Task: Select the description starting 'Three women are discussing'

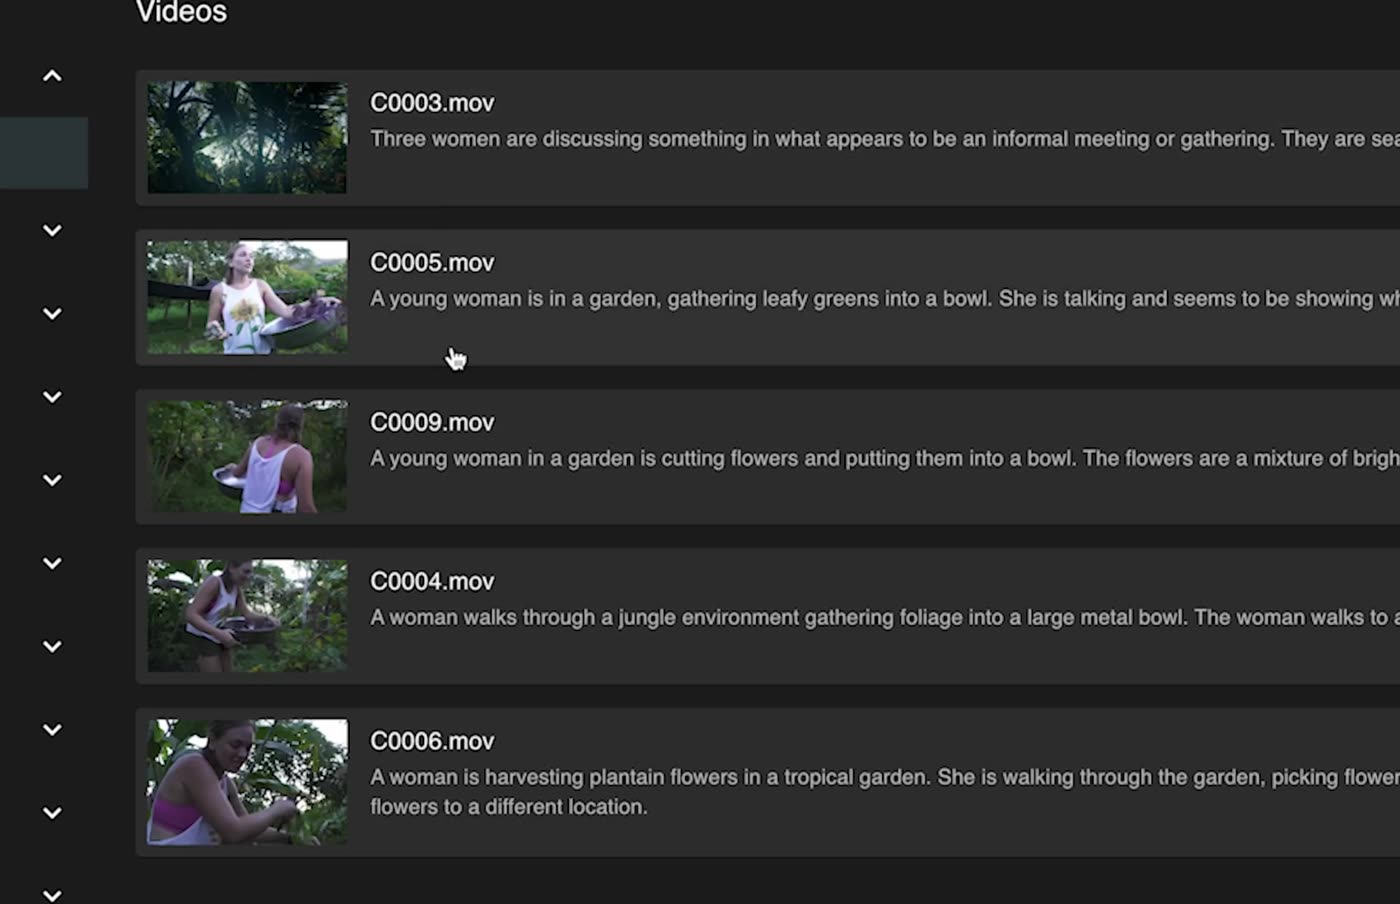Action: [885, 139]
